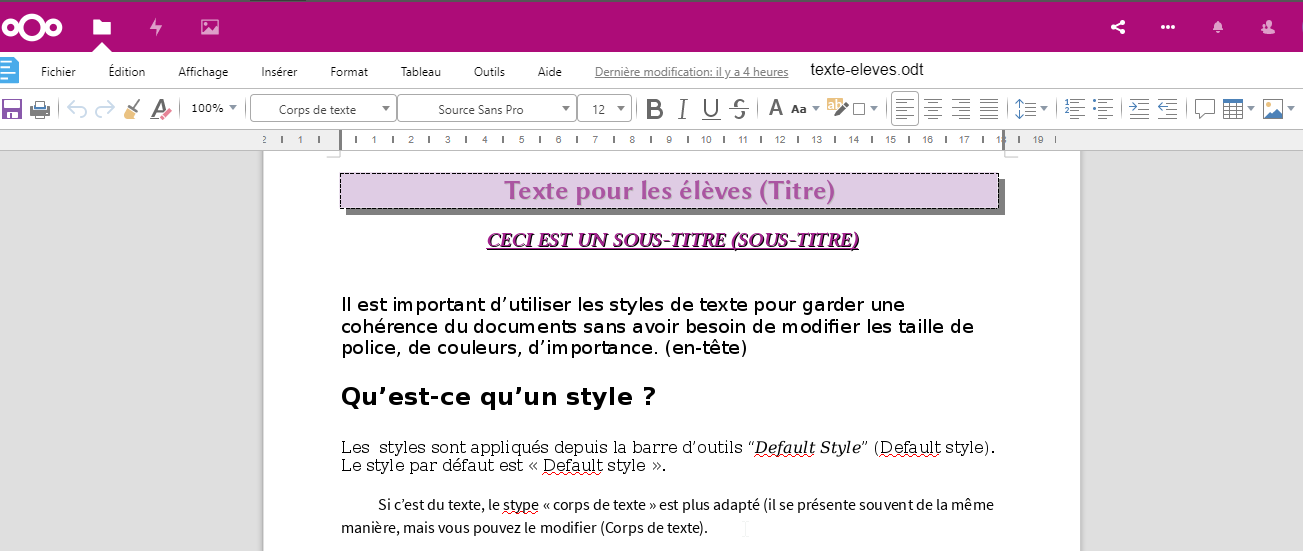Screen dimensions: 1303x551
Task: Click the Save document icon
Action: click(12, 109)
